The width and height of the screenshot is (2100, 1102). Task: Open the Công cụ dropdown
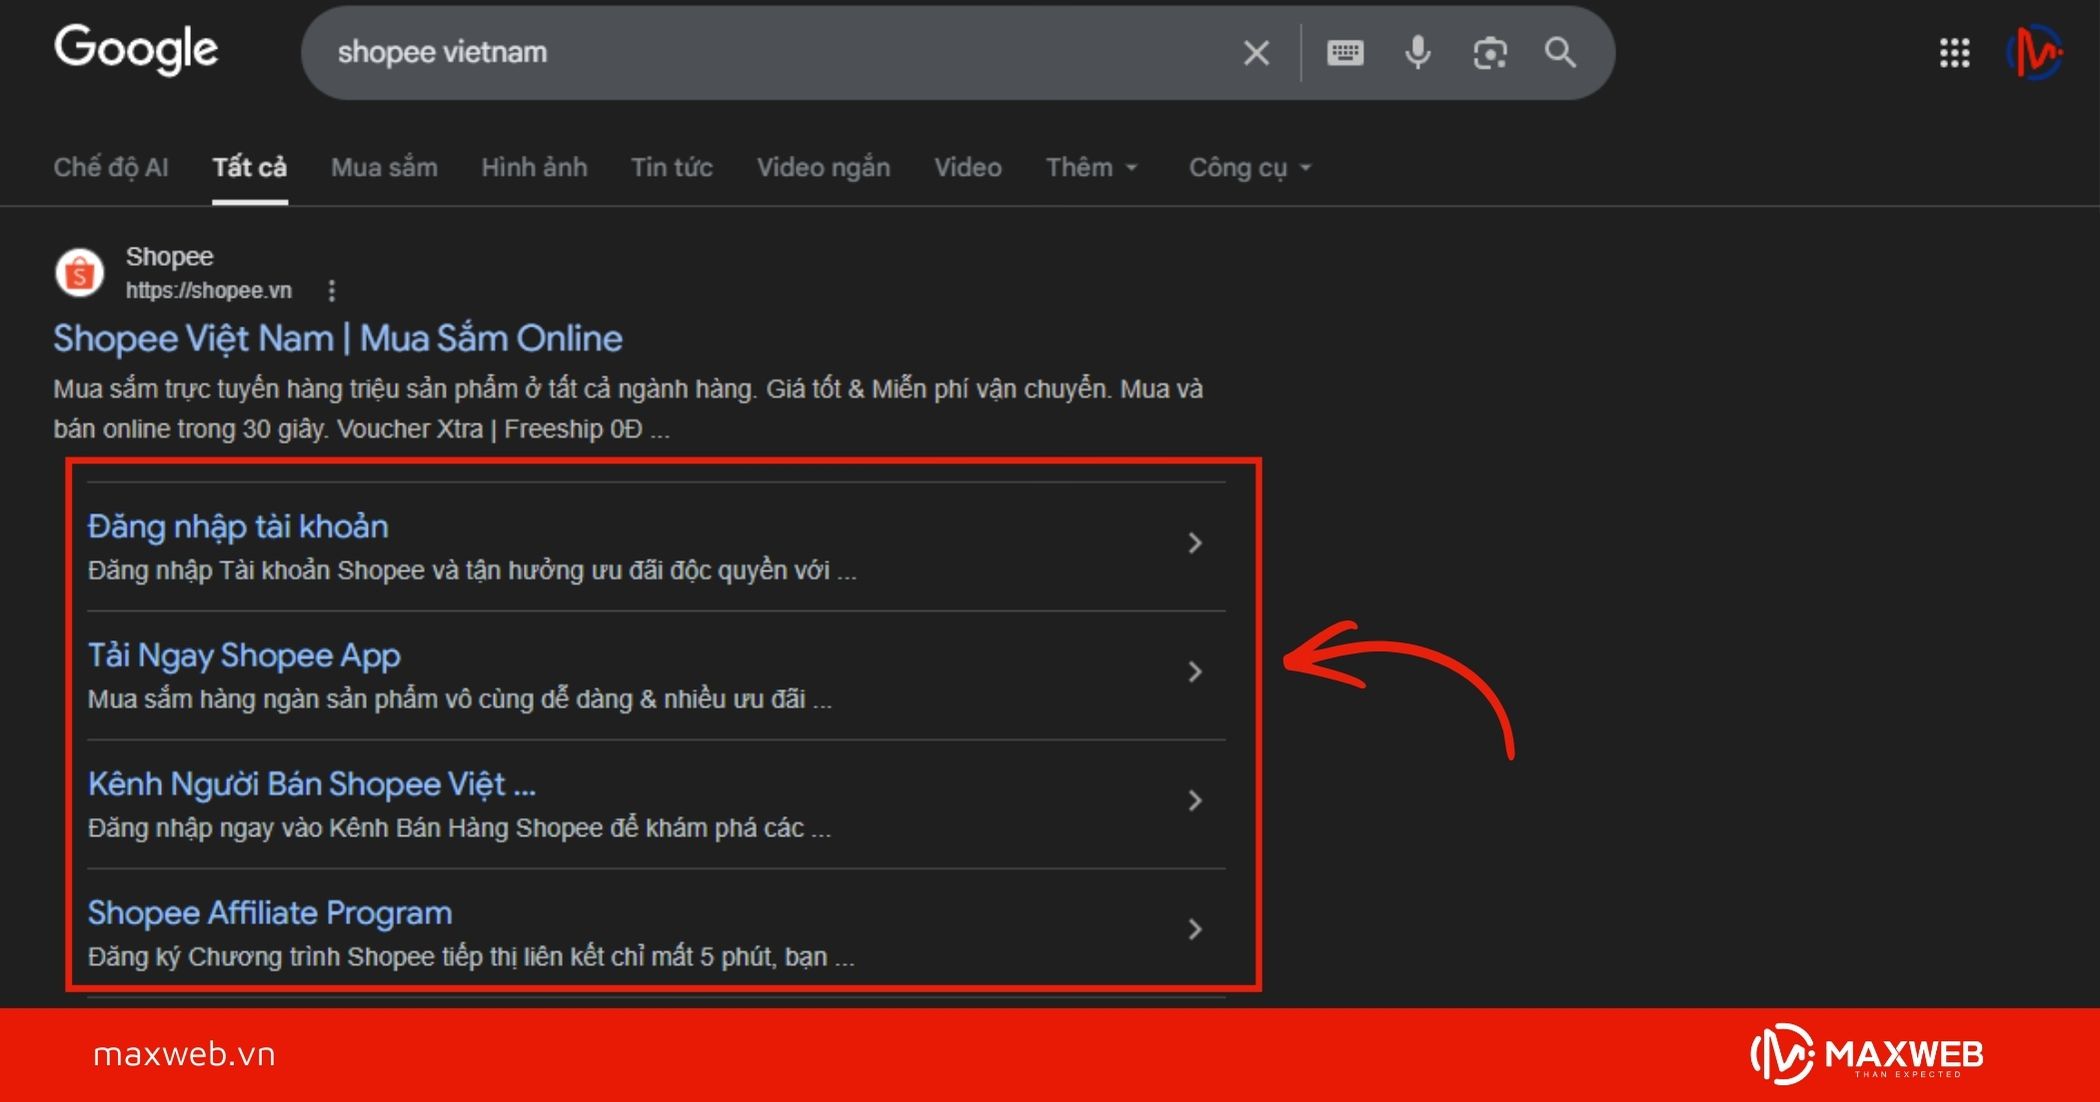click(1248, 167)
